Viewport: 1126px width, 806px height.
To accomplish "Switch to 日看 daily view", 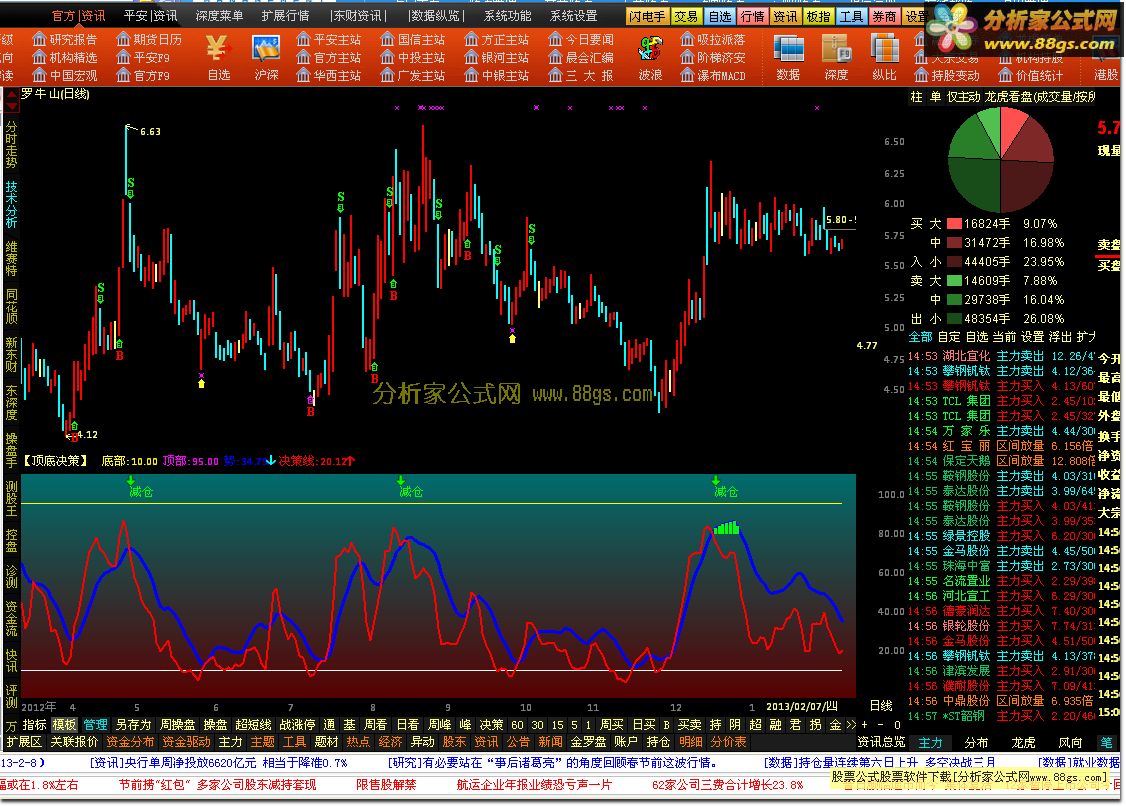I will (408, 725).
